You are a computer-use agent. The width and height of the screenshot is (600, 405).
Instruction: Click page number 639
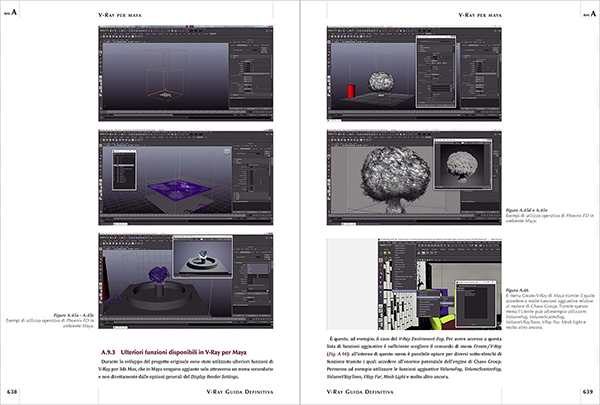tap(588, 392)
